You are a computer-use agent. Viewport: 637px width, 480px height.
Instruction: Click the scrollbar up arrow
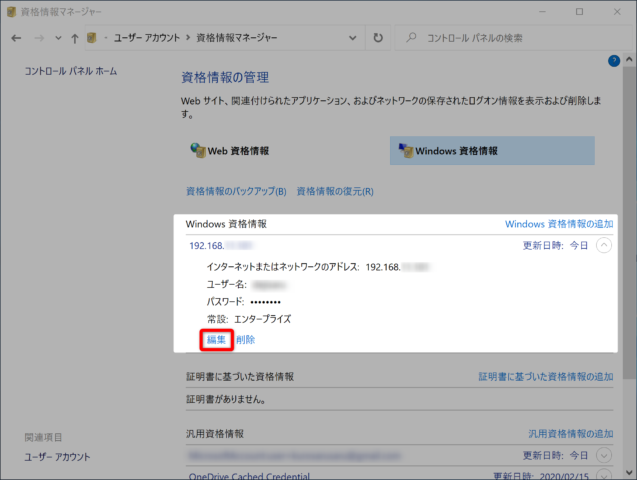pos(629,59)
